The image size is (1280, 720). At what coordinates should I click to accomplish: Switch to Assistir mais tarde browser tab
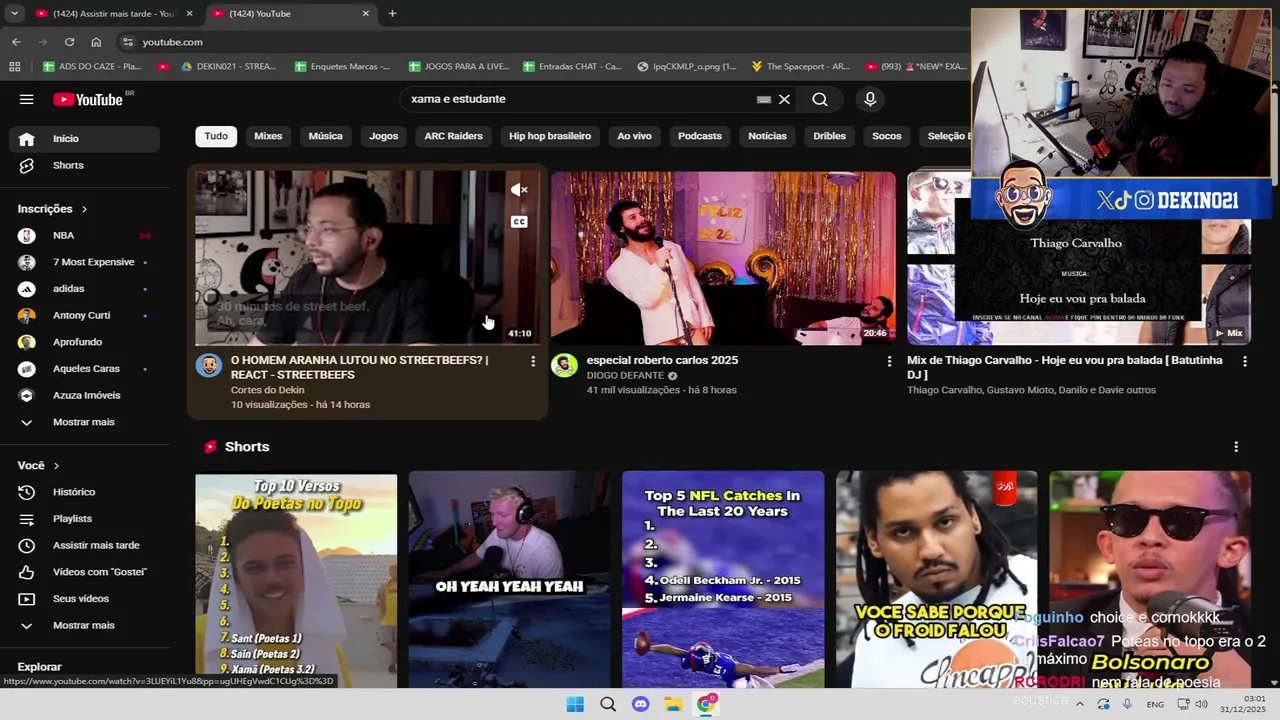tap(113, 14)
